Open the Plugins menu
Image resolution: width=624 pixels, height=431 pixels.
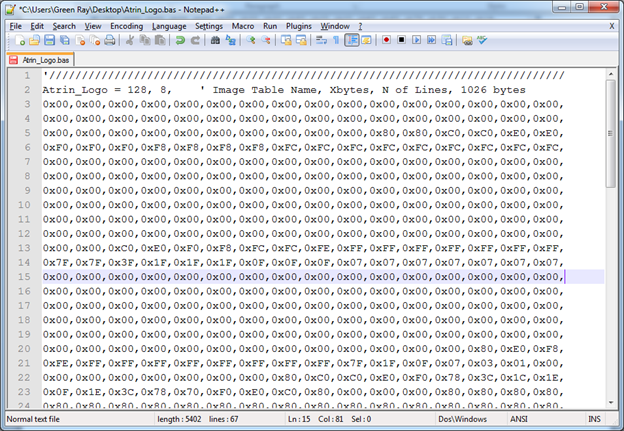point(298,26)
